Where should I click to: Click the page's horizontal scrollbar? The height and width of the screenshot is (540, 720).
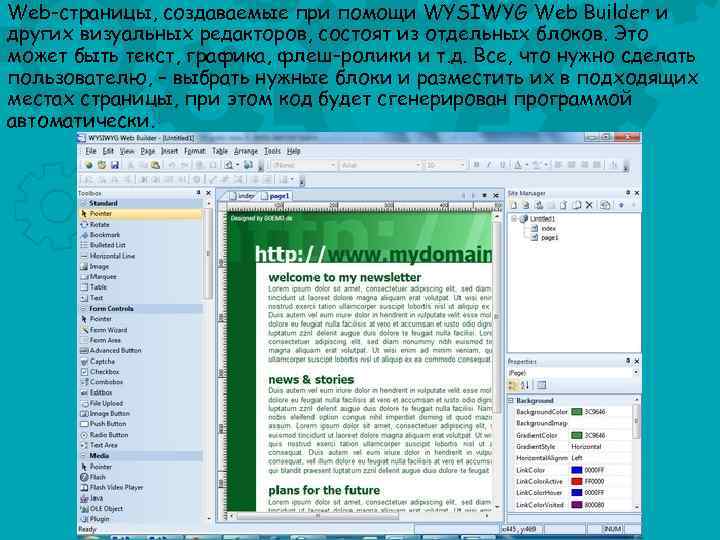point(359,516)
